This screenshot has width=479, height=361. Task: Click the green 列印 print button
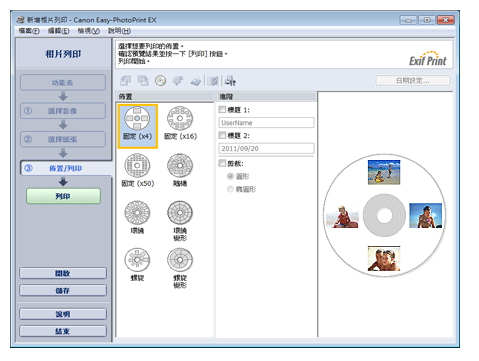point(63,196)
